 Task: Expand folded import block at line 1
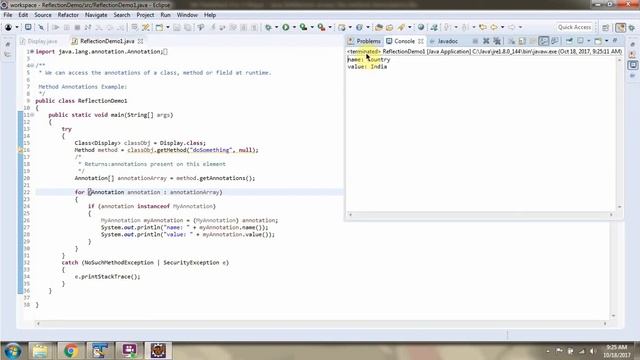tap(32, 52)
